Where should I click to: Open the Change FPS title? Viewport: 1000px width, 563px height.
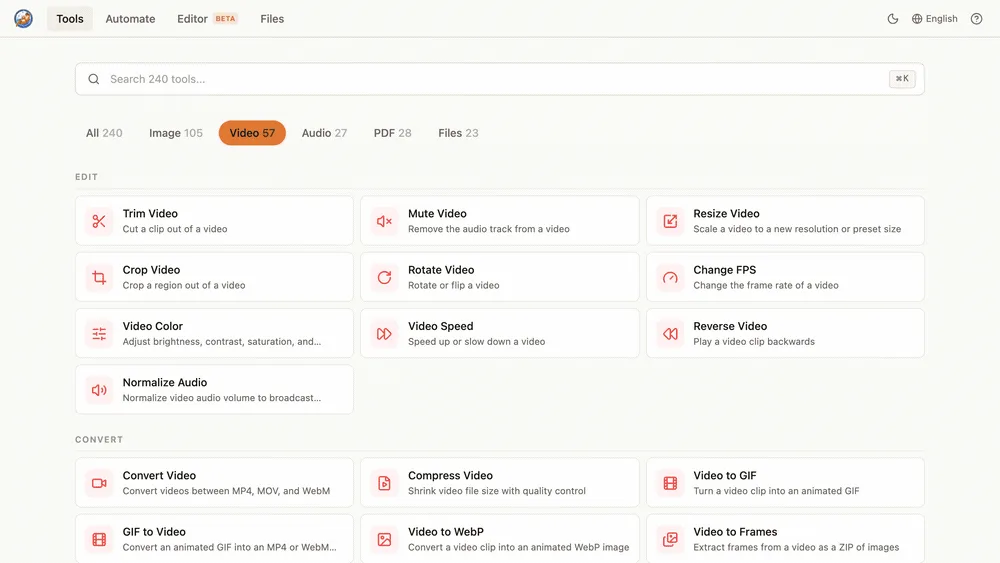(724, 270)
